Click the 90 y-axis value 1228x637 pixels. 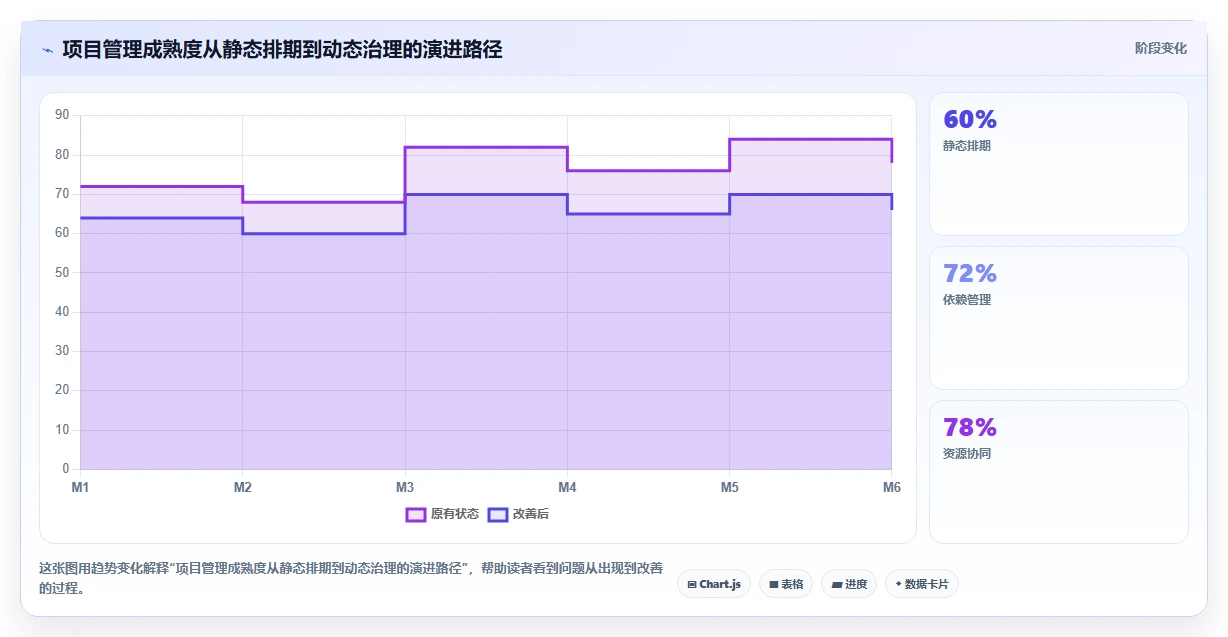pyautogui.click(x=62, y=115)
